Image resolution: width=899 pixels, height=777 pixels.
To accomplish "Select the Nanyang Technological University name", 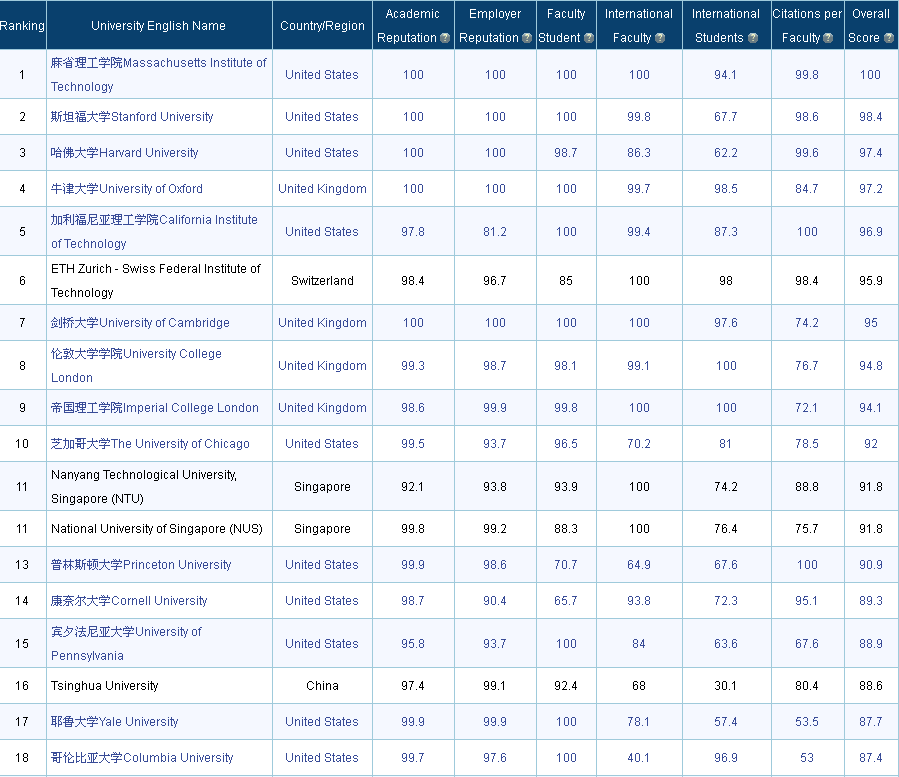I will [144, 487].
